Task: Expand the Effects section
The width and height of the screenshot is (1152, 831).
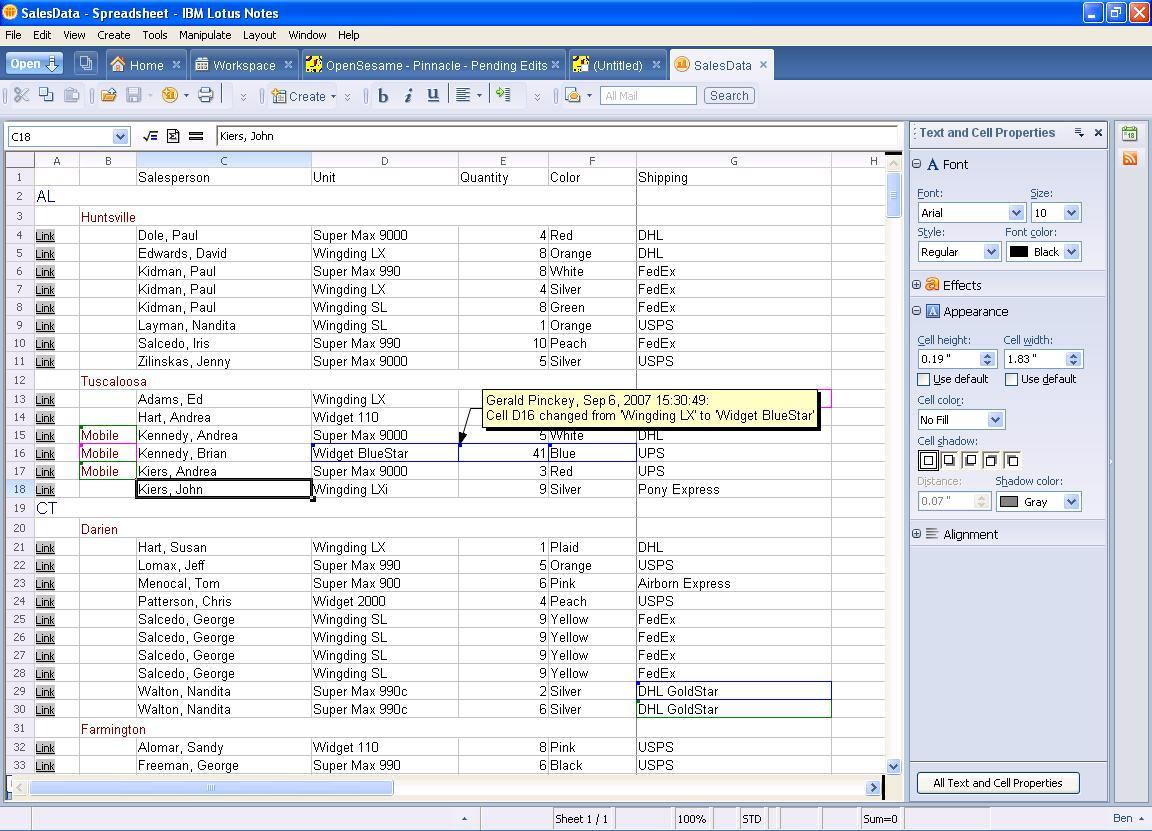Action: (917, 285)
